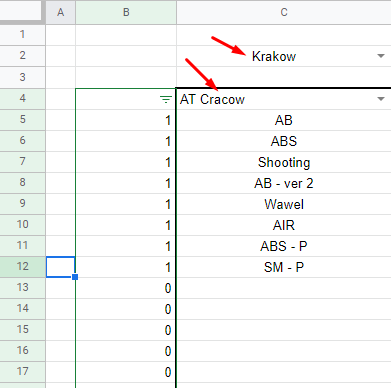
Task: Click the AIR cell
Action: point(284,225)
